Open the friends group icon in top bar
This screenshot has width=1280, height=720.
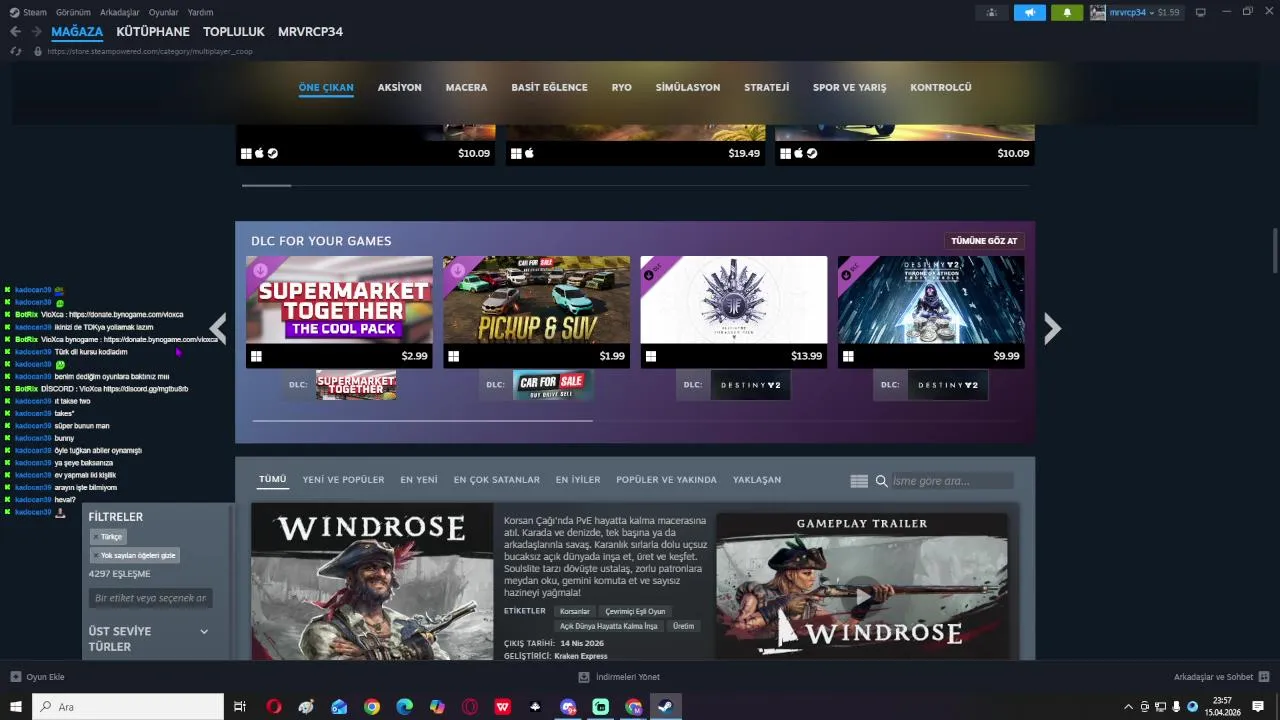tap(992, 12)
